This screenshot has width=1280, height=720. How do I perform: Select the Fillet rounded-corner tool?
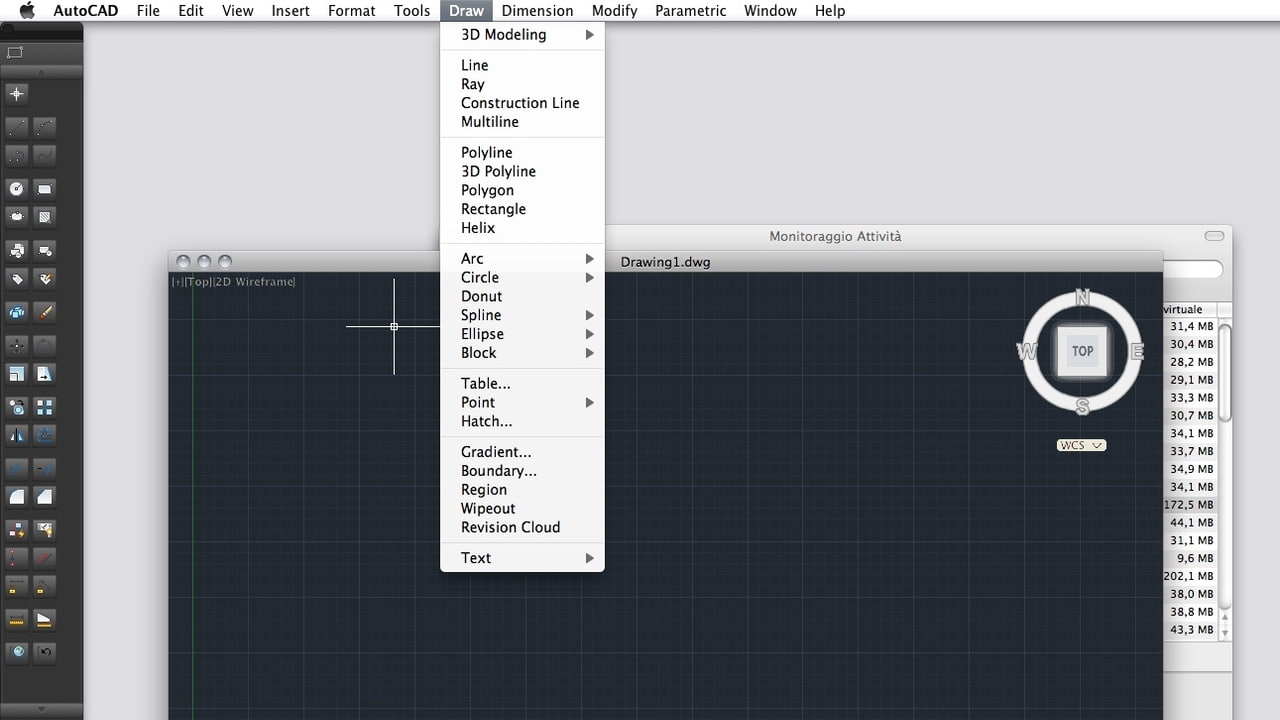[x=17, y=497]
